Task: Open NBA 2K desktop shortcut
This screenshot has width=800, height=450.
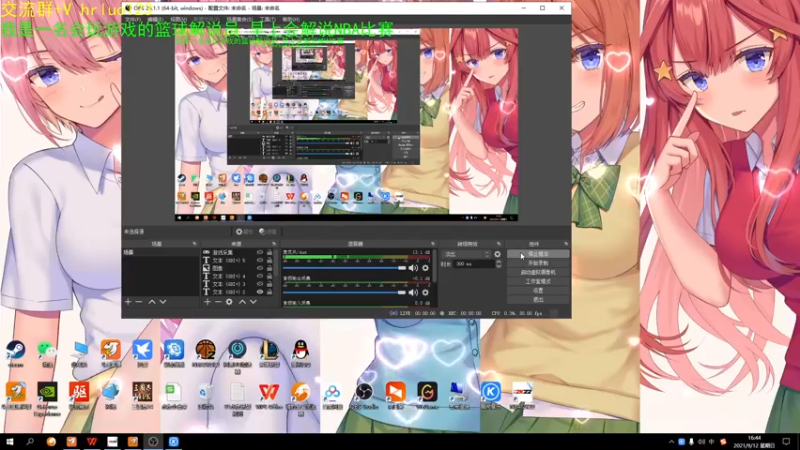Action: coord(205,354)
